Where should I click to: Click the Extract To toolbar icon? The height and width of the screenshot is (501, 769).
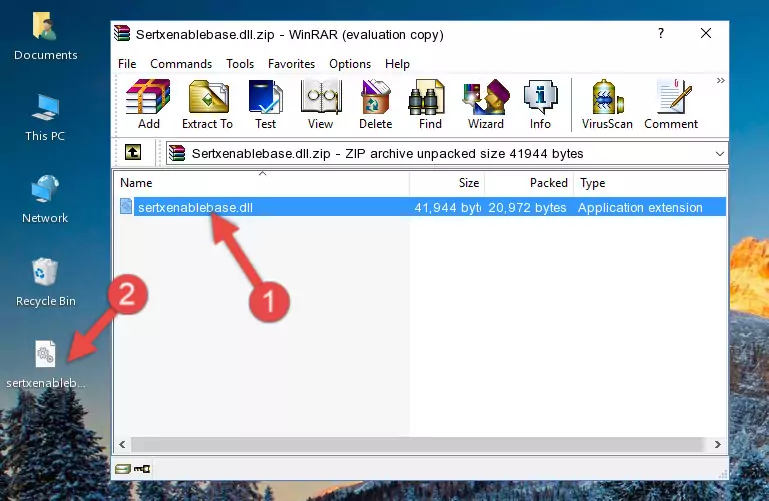207,104
